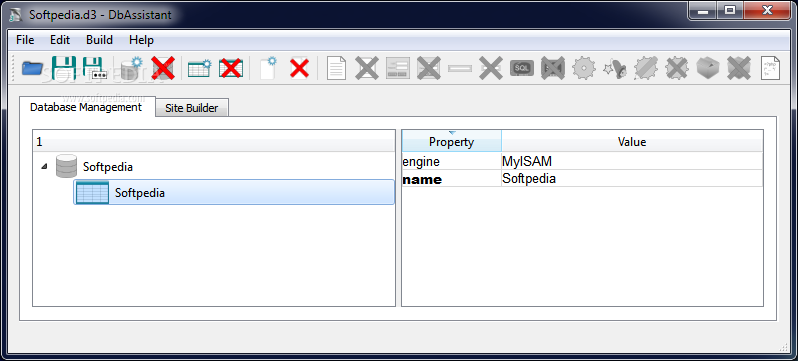
Task: Click the name property cell
Action: [451, 179]
